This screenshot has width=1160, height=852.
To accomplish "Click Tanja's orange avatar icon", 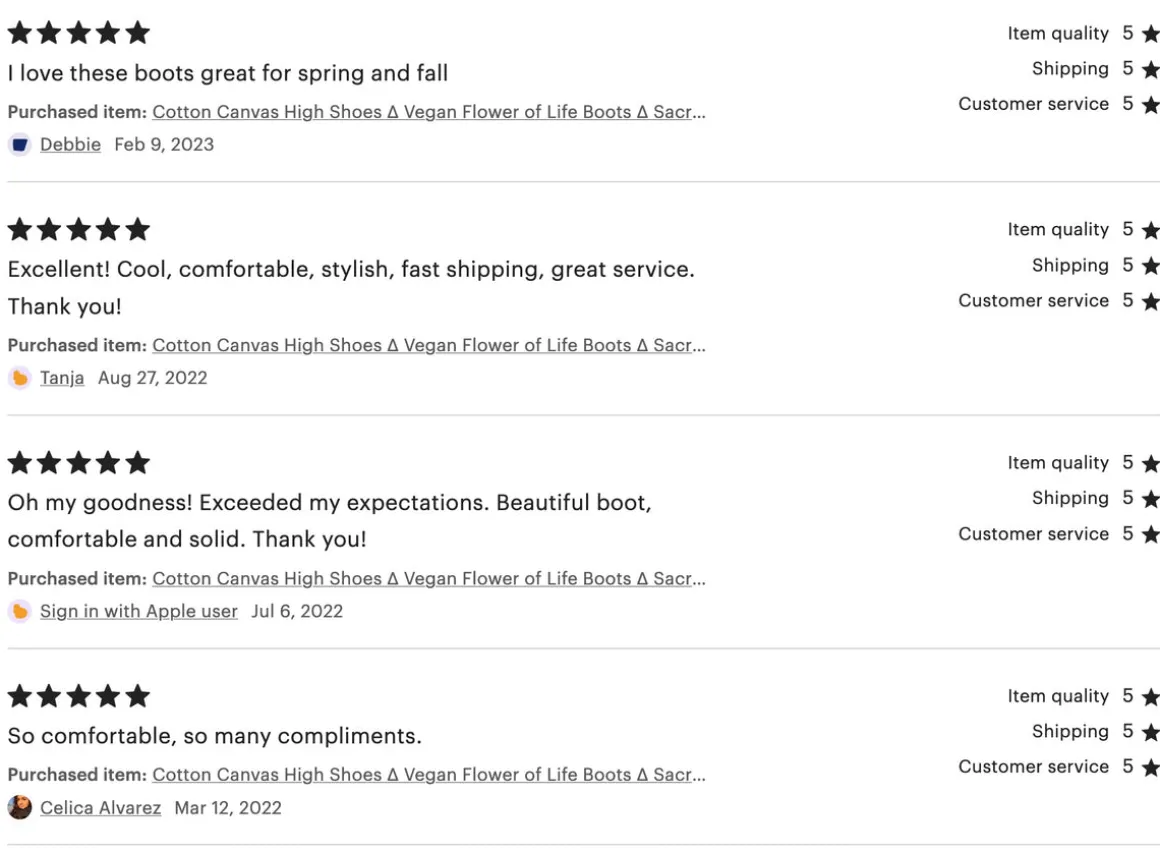I will point(19,378).
